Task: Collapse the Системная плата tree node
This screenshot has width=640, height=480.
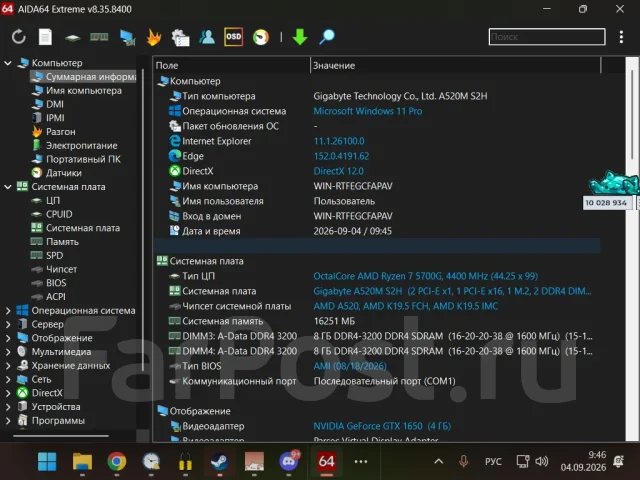Action: click(x=8, y=187)
